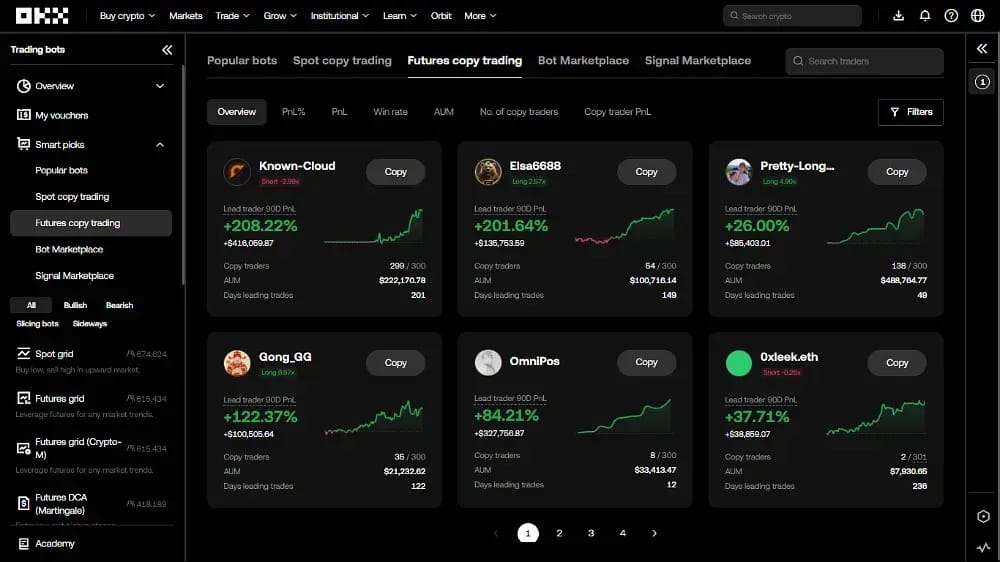This screenshot has width=1000, height=562.
Task: Open the Spot grid bot icon
Action: click(x=24, y=353)
